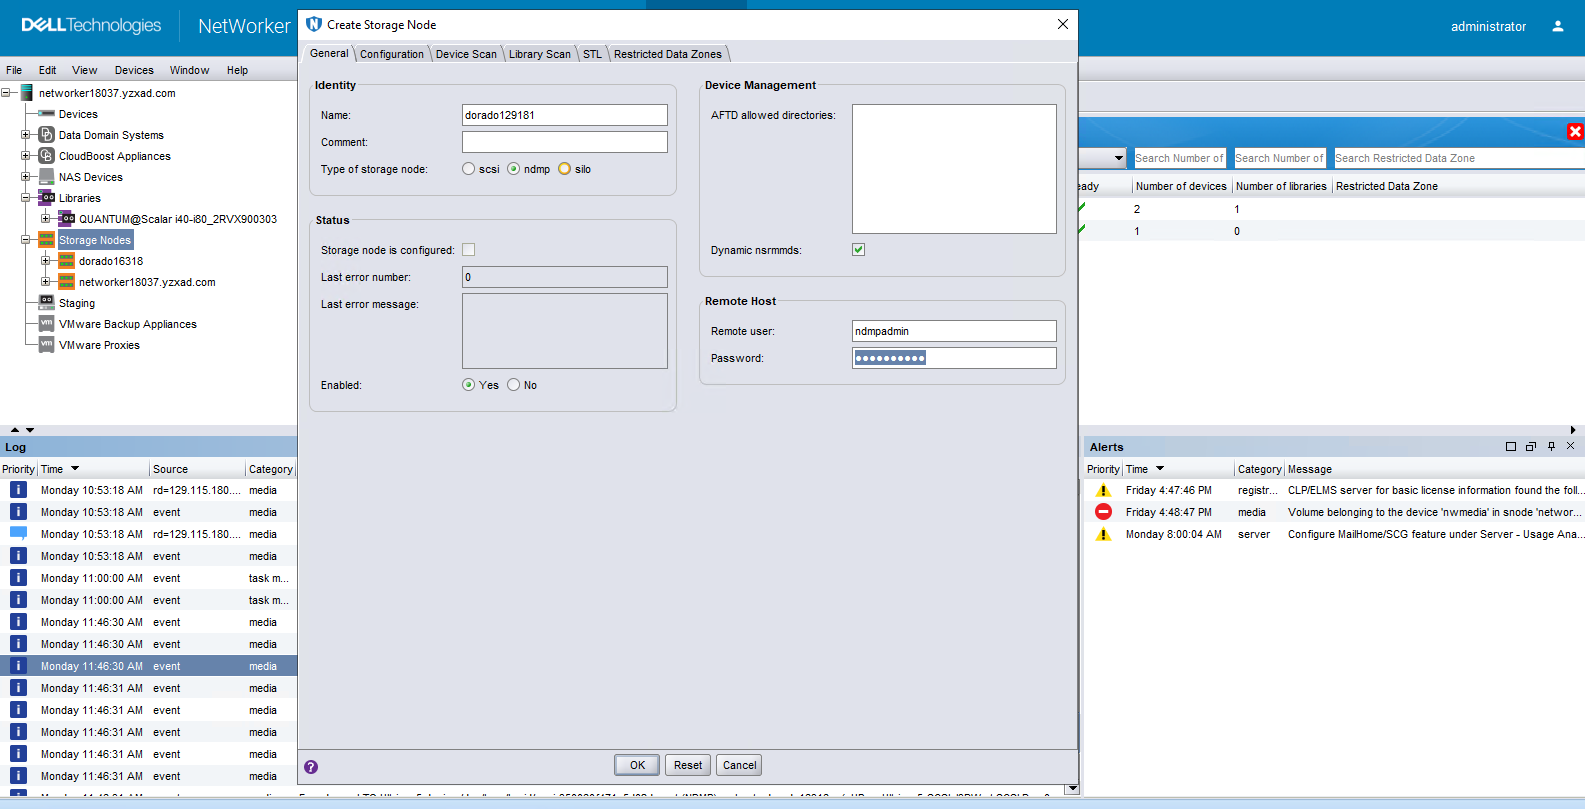Viewport: 1585px width, 809px height.
Task: Click the VMware Backup Appliances icon
Action: (46, 324)
